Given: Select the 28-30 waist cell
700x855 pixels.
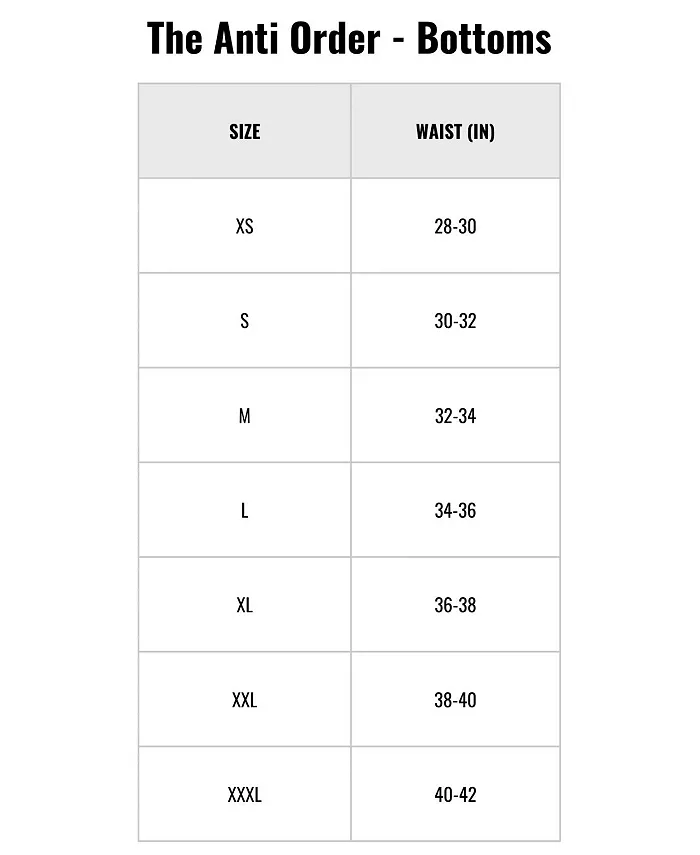Looking at the screenshot, I should tap(455, 226).
